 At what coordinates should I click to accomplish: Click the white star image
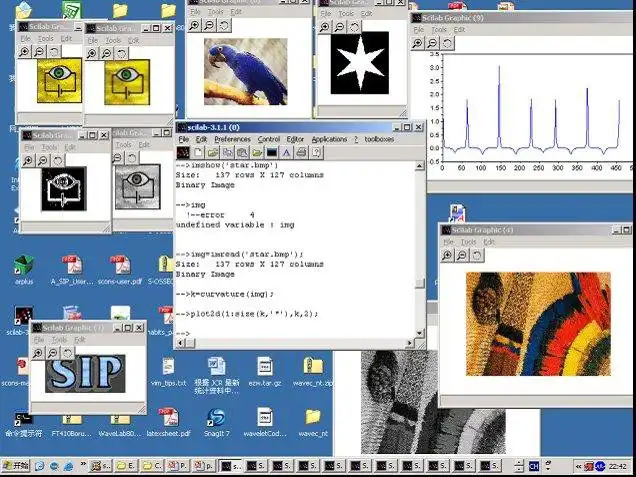click(x=360, y=63)
